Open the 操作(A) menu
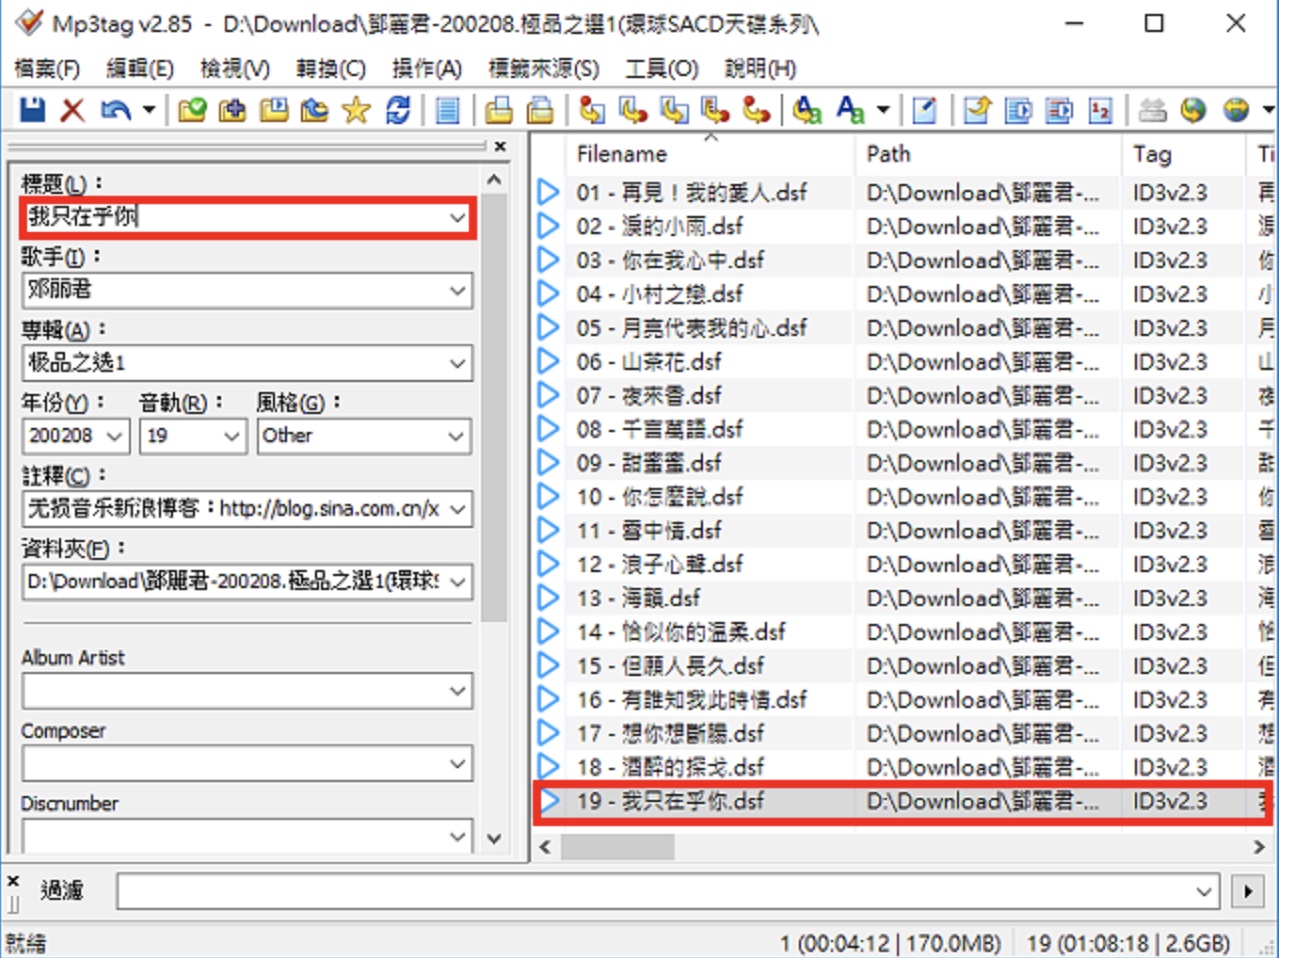The height and width of the screenshot is (958, 1292). click(x=427, y=68)
